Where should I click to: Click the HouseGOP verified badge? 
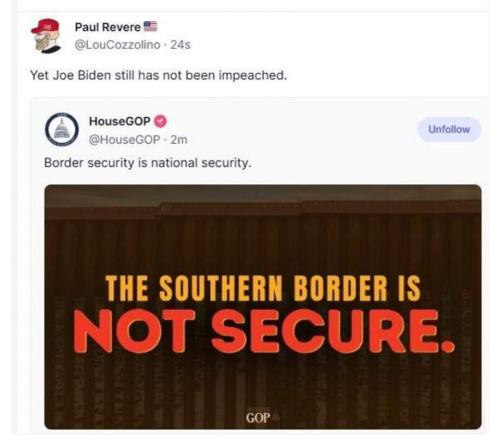160,121
